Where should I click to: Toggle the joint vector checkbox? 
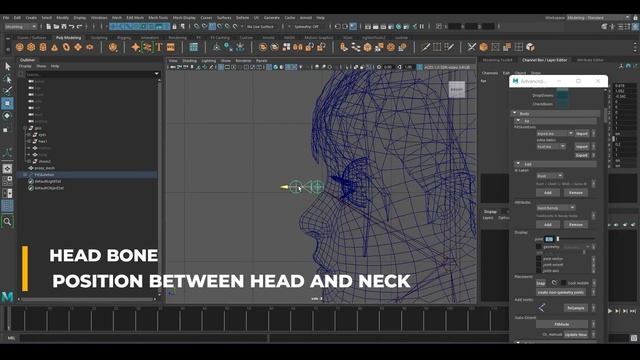(x=539, y=259)
